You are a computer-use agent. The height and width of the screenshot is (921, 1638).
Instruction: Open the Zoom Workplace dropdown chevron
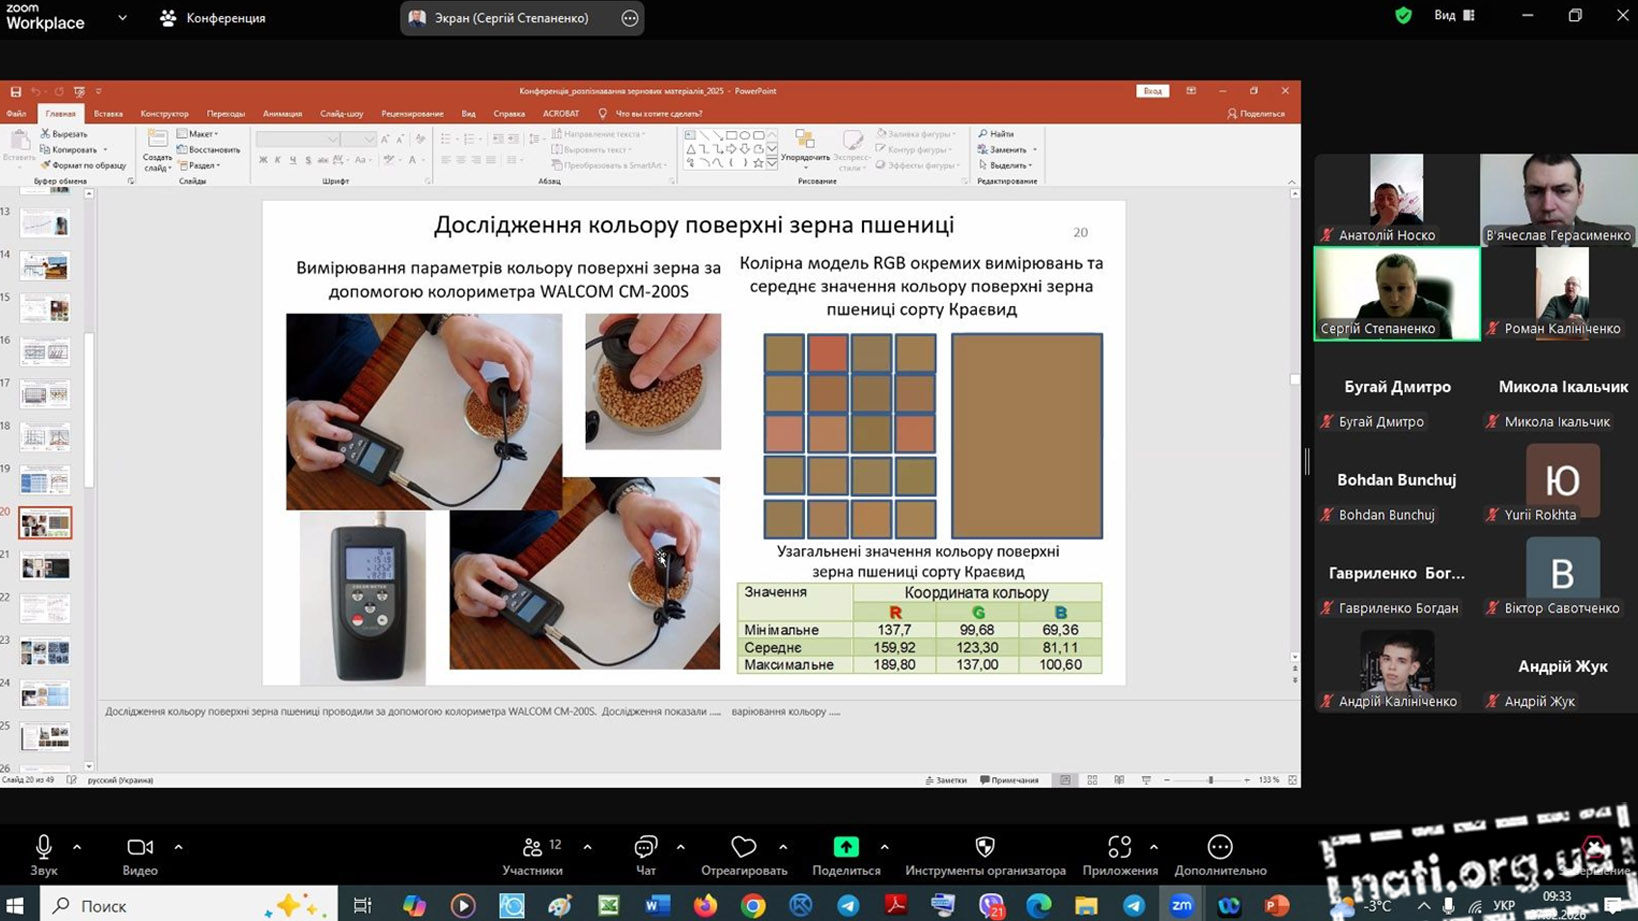122,18
